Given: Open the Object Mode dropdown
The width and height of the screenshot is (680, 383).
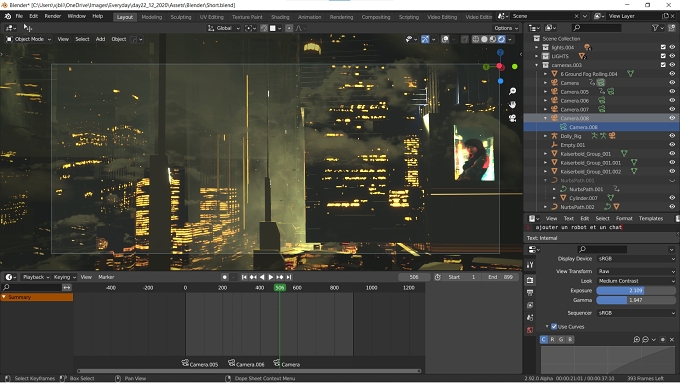Looking at the screenshot, I should click(29, 39).
